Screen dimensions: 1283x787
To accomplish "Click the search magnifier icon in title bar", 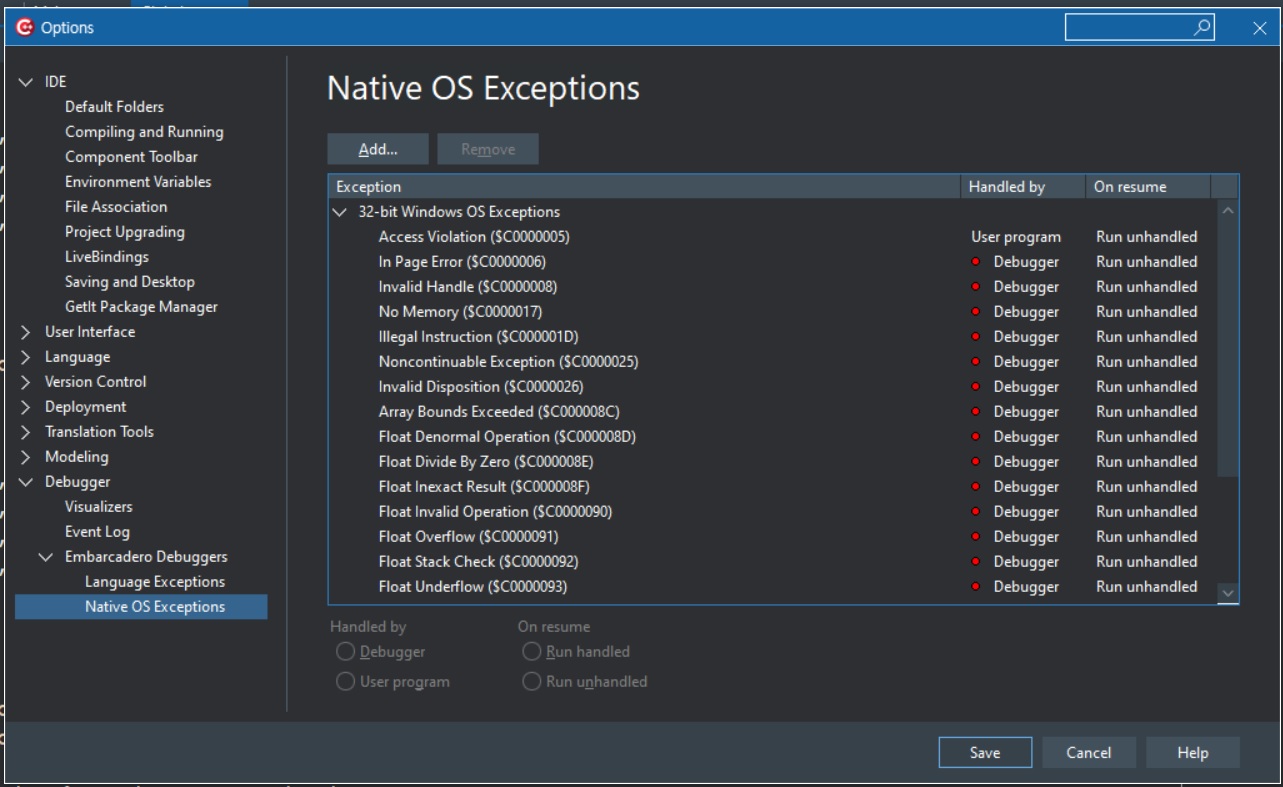I will click(x=1202, y=28).
